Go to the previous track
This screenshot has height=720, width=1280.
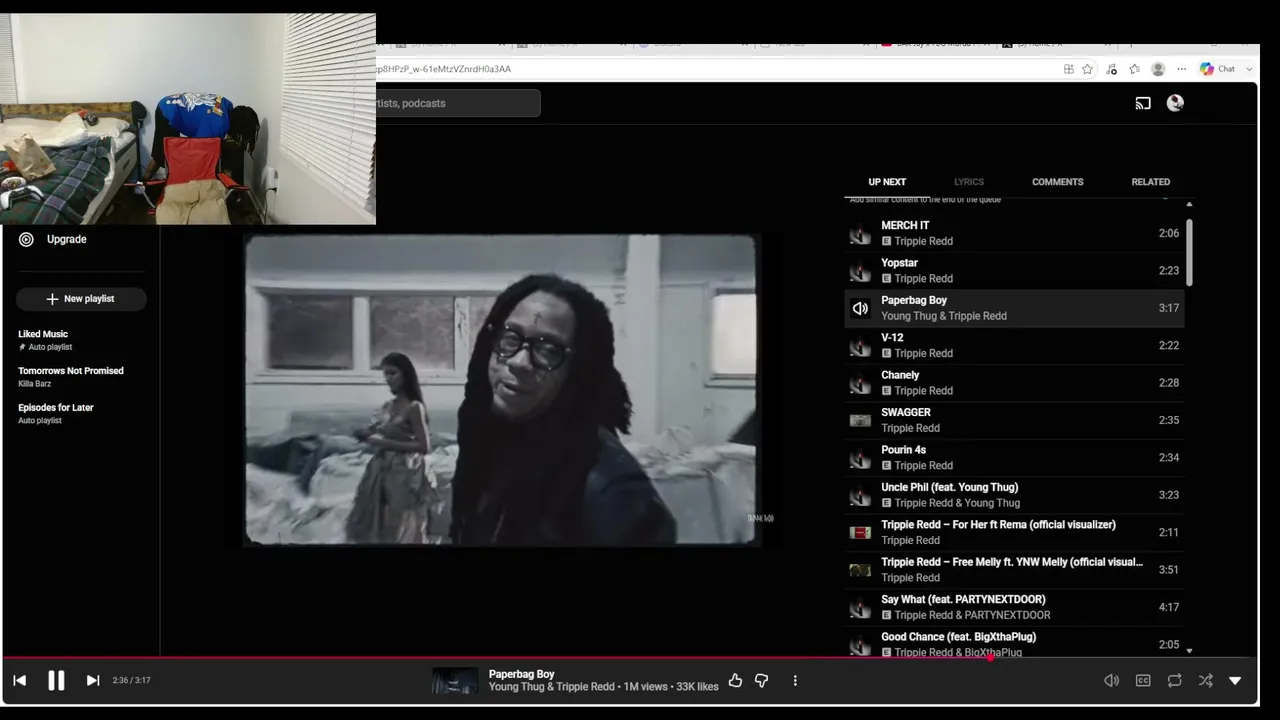(19, 680)
